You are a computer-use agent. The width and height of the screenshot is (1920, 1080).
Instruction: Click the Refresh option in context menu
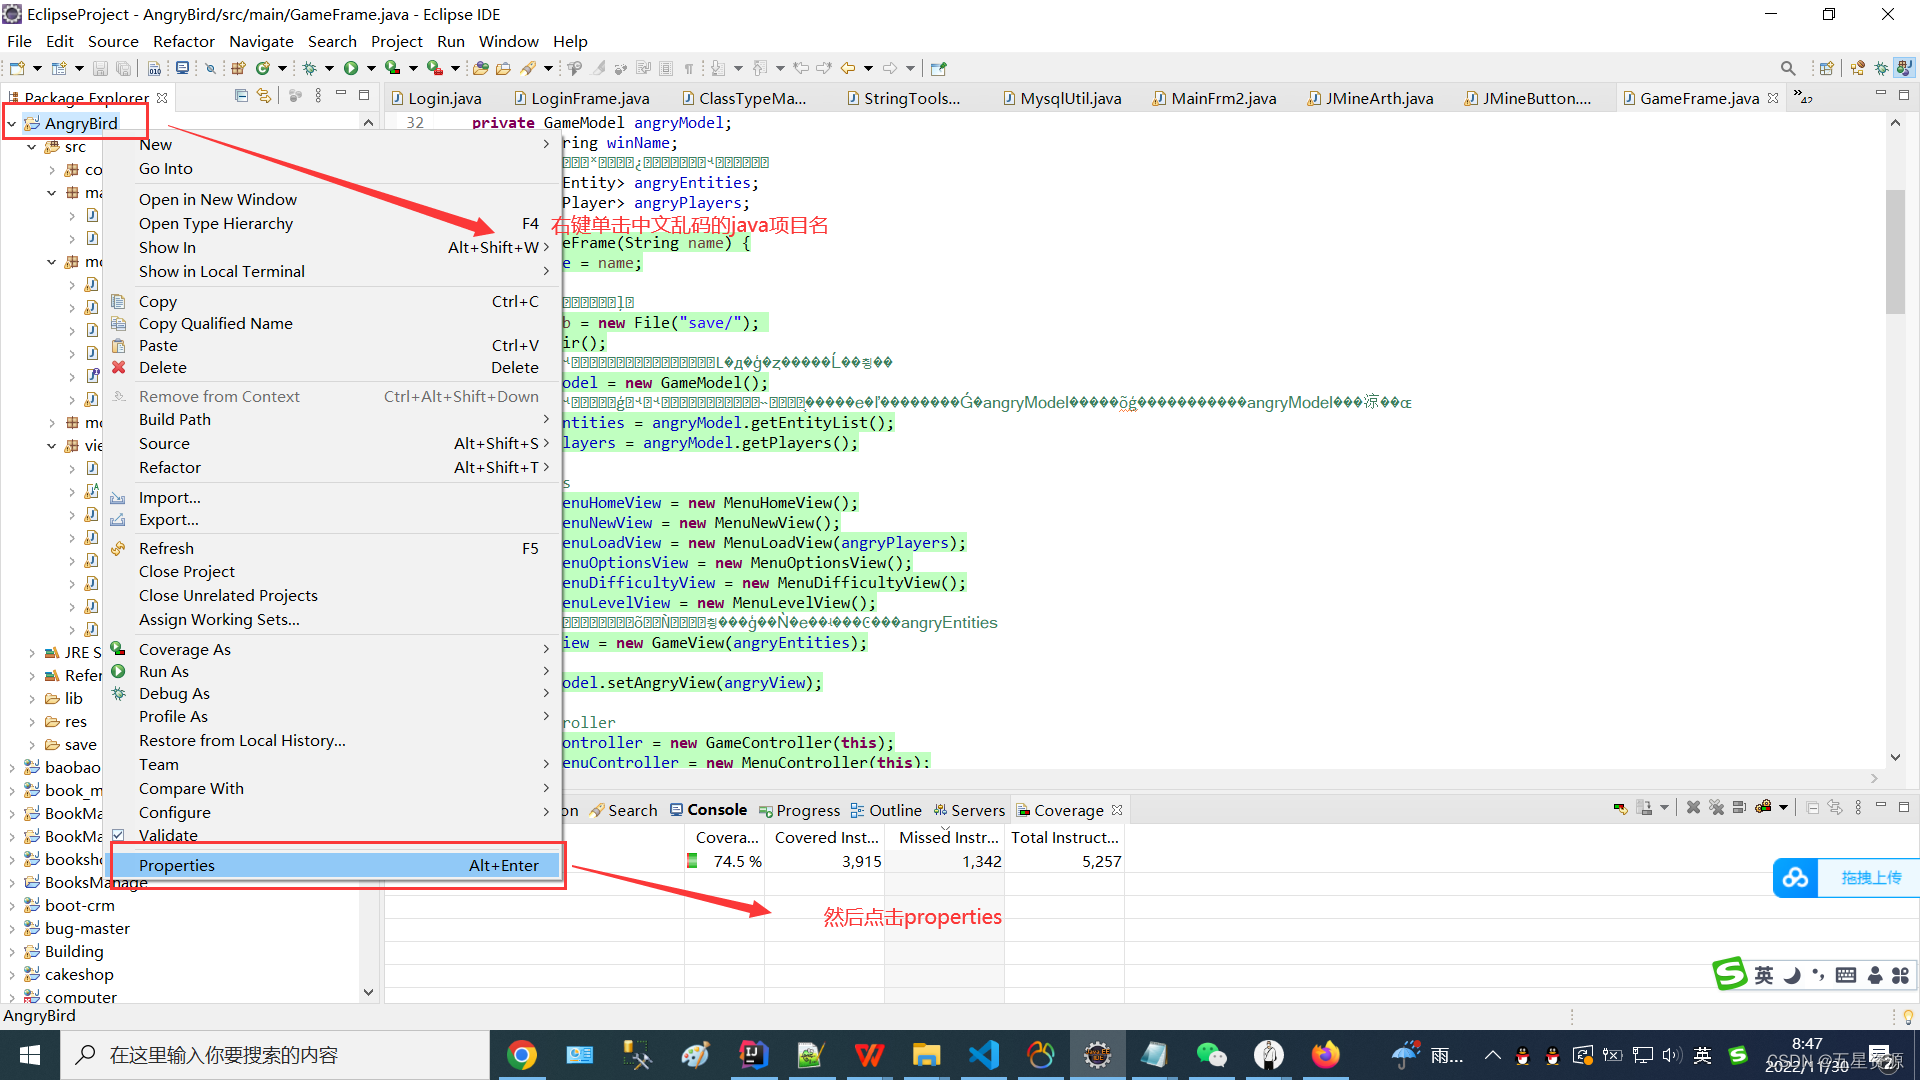[166, 547]
